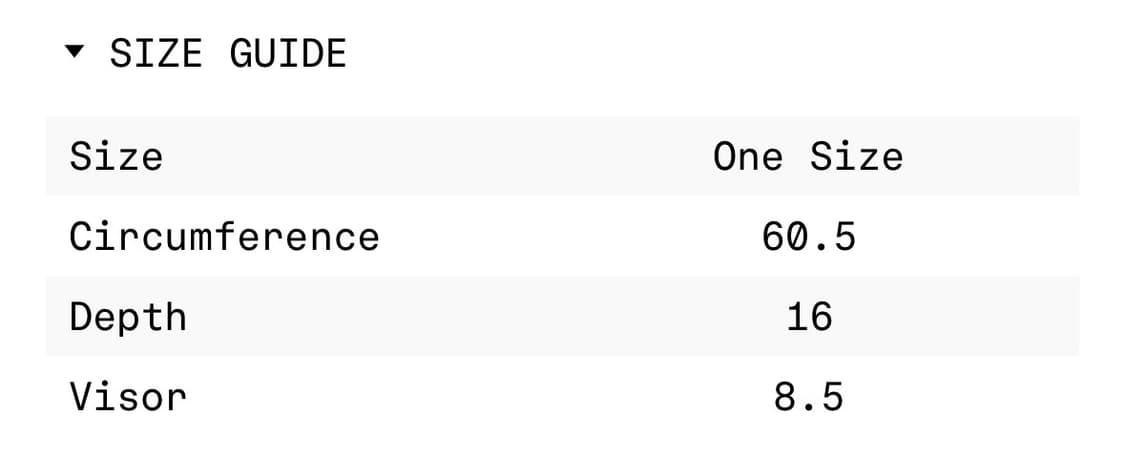1125x455 pixels.
Task: Select the Visor row label
Action: coord(128,397)
